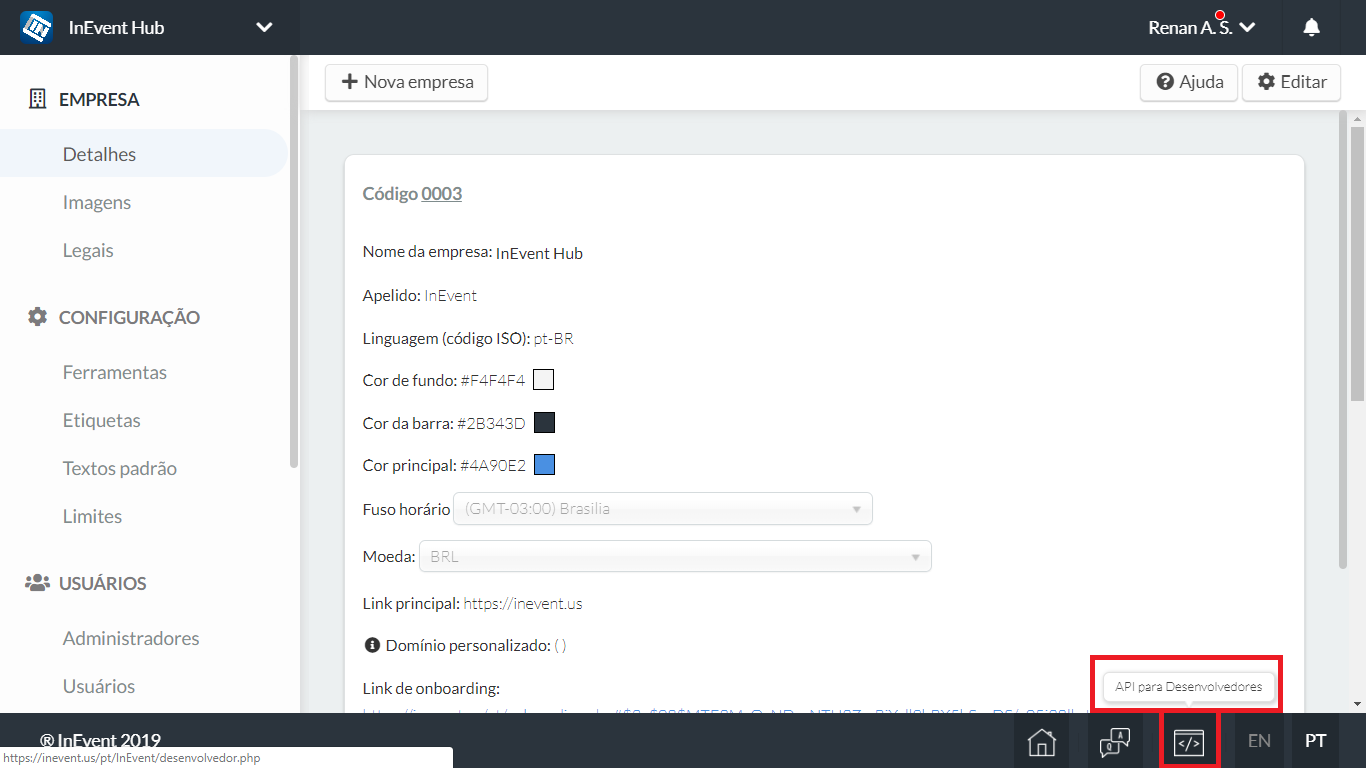Click the https://inevent.us main link text
Image resolution: width=1366 pixels, height=768 pixels.
(x=523, y=604)
